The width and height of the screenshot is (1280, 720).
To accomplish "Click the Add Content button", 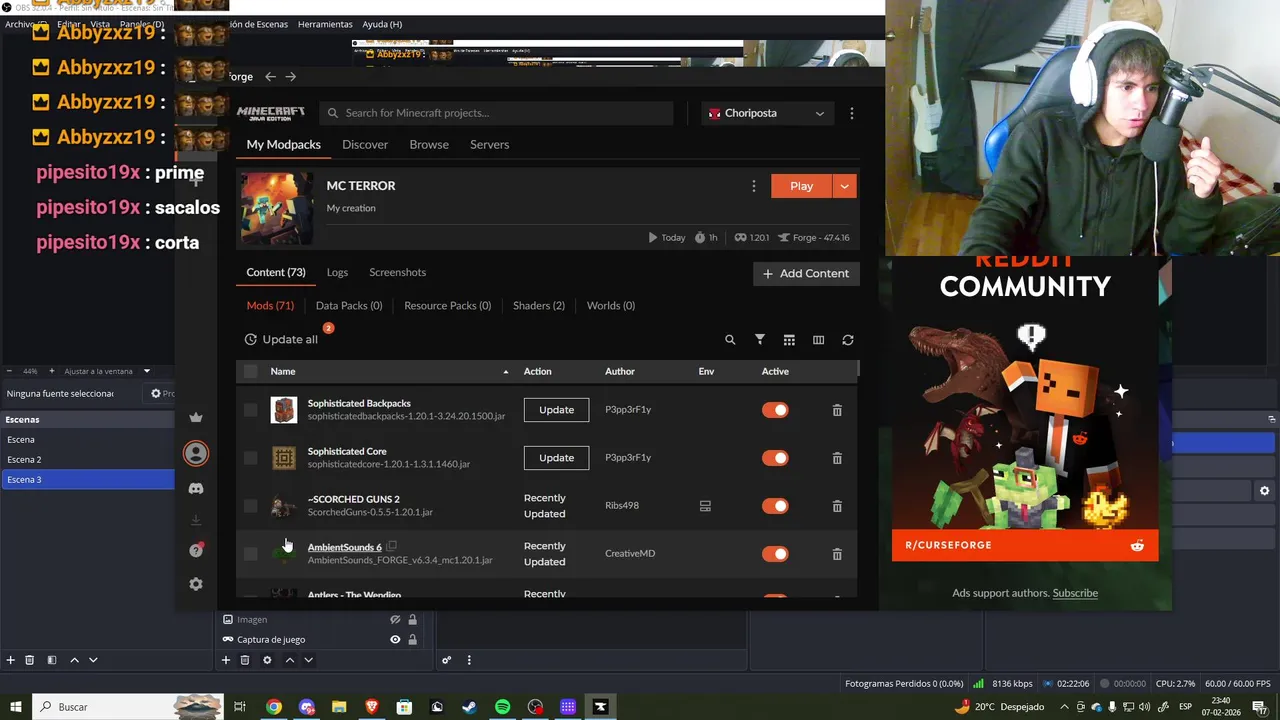I will [806, 273].
